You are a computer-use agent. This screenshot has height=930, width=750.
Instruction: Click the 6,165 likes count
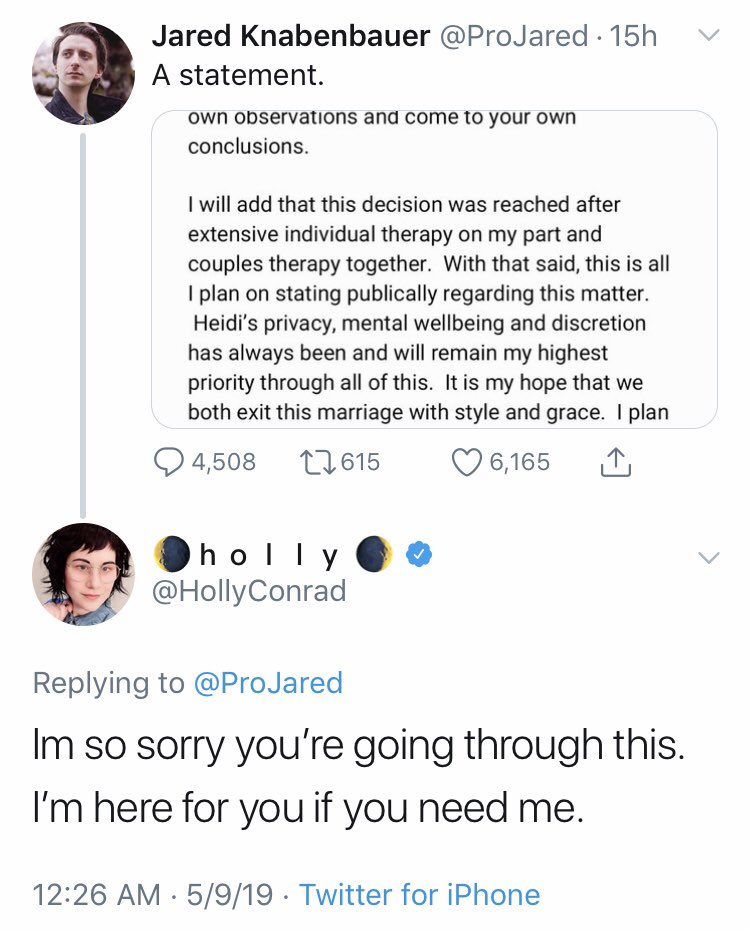click(x=520, y=462)
